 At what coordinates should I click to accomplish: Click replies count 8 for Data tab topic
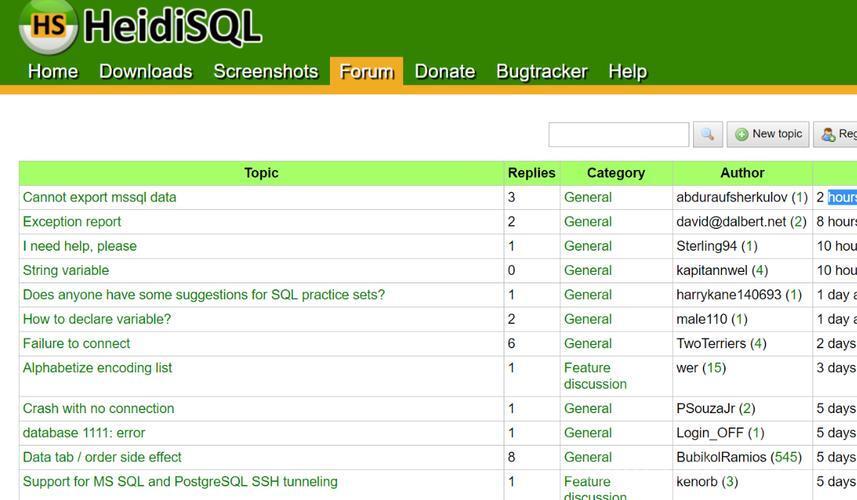[511, 457]
